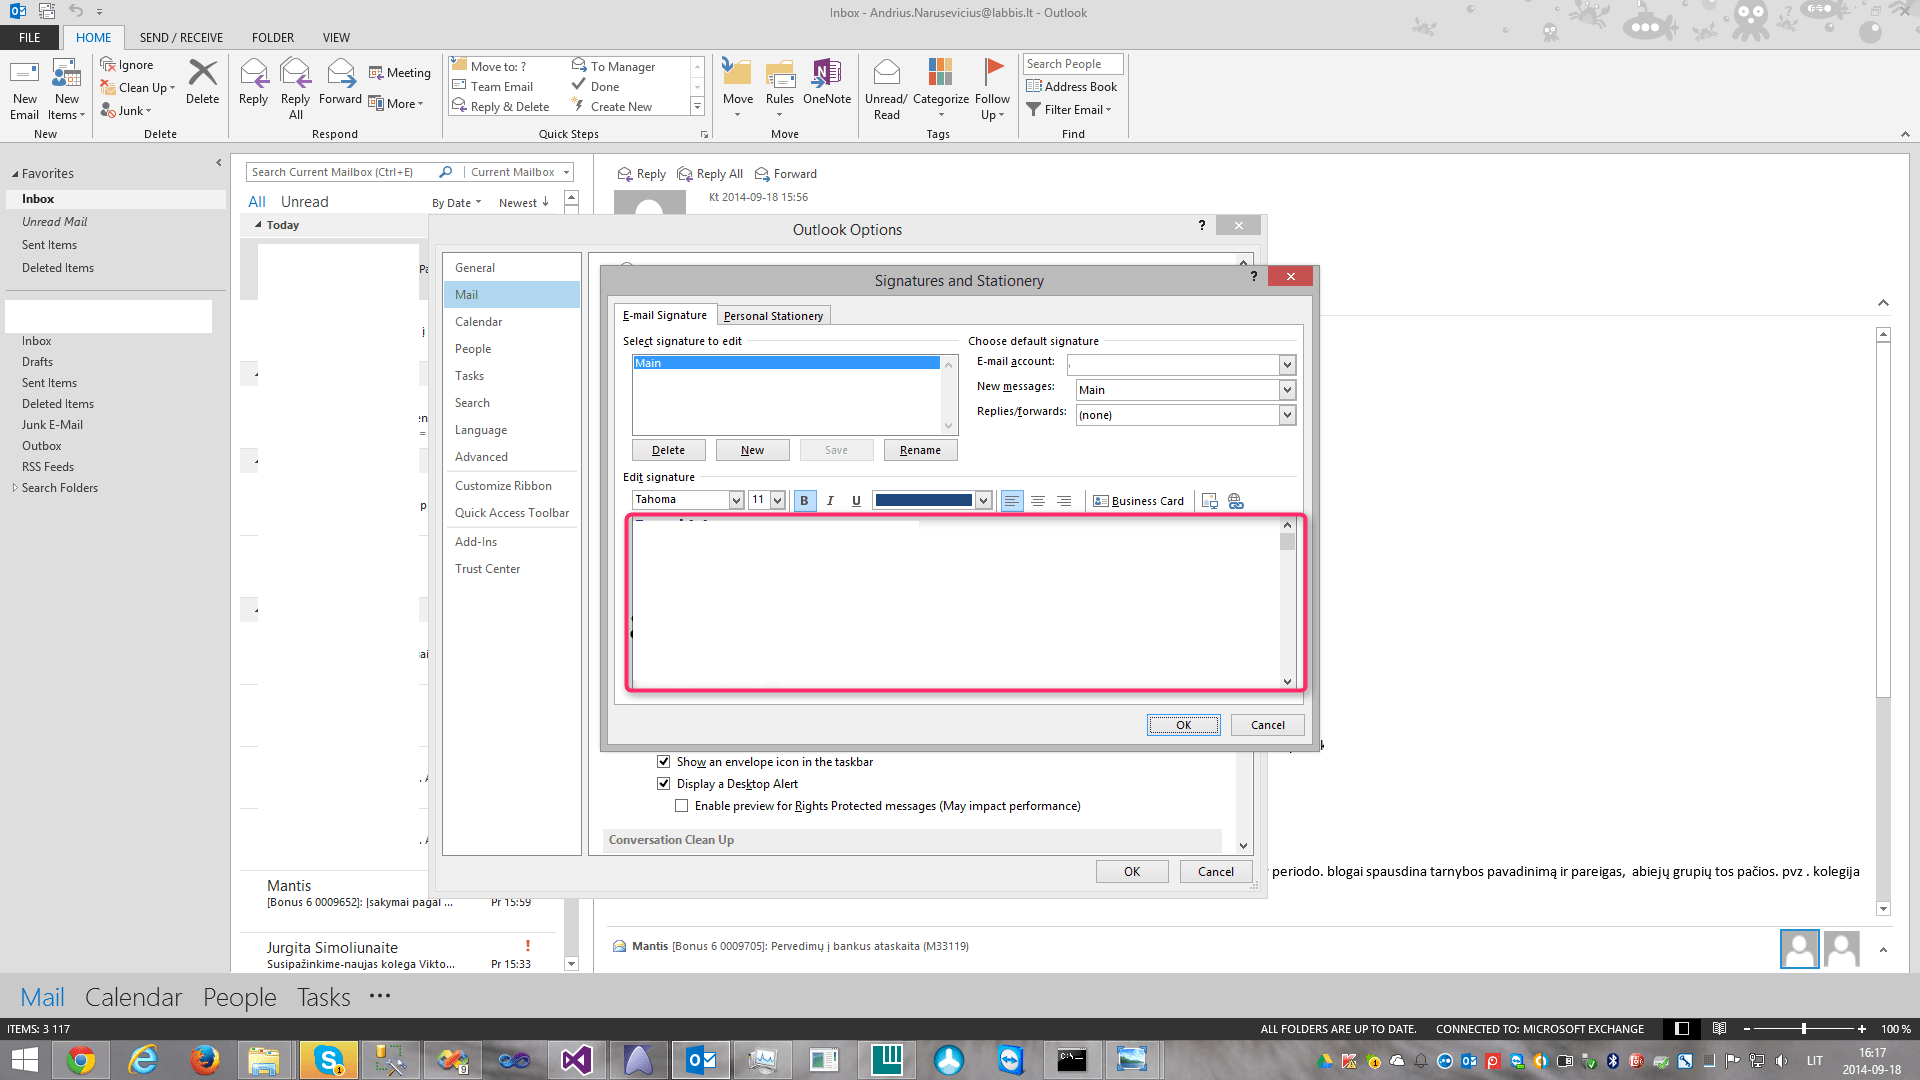1920x1080 pixels.
Task: Select Trust Center in Outlook Options sidebar
Action: 487,568
